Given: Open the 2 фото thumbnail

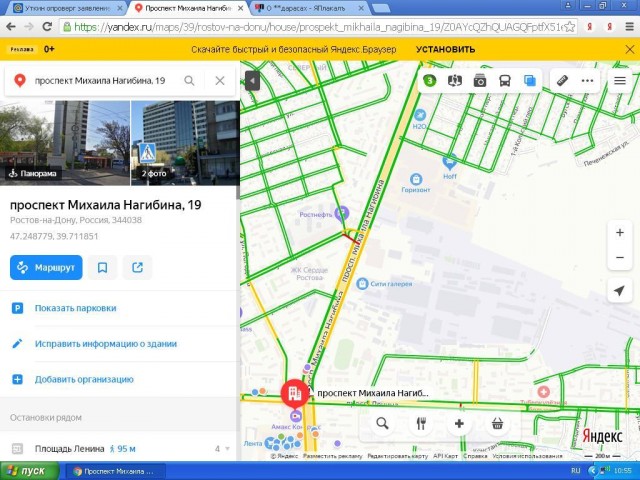Looking at the screenshot, I should click(185, 143).
